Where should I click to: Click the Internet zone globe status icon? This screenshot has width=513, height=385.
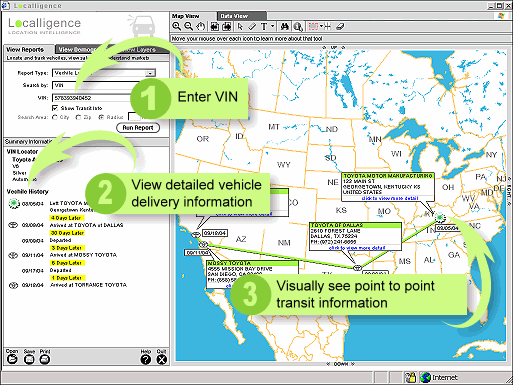click(425, 377)
